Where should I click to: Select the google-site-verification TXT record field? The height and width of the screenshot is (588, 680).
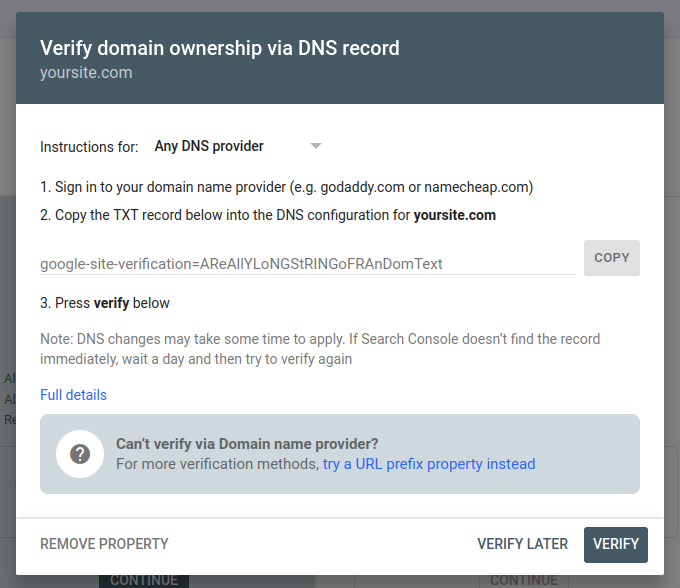pyautogui.click(x=307, y=264)
